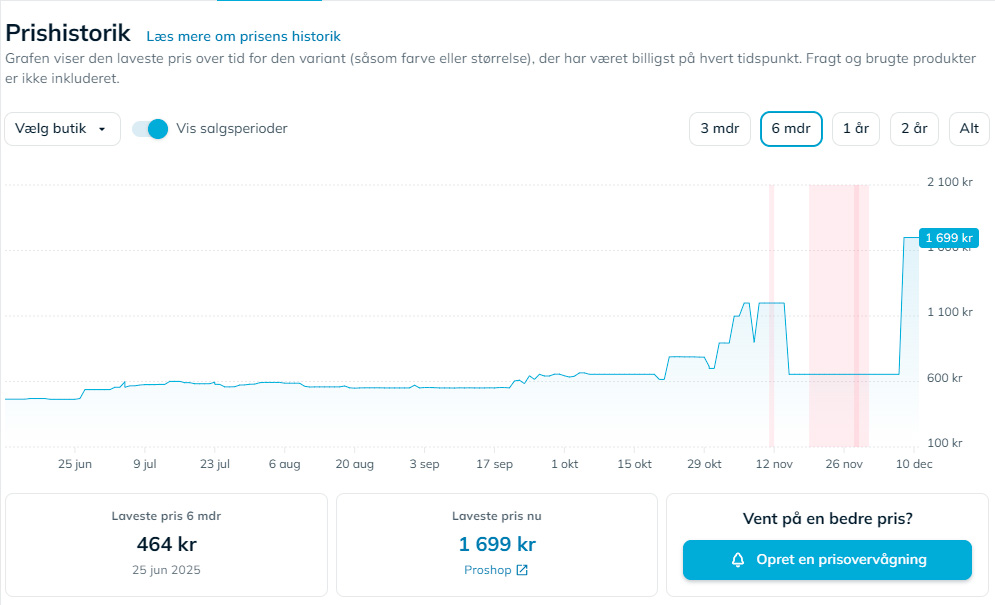Click the 1 699 kr current price label
Viewport: 995px width, 605px height.
(x=948, y=238)
